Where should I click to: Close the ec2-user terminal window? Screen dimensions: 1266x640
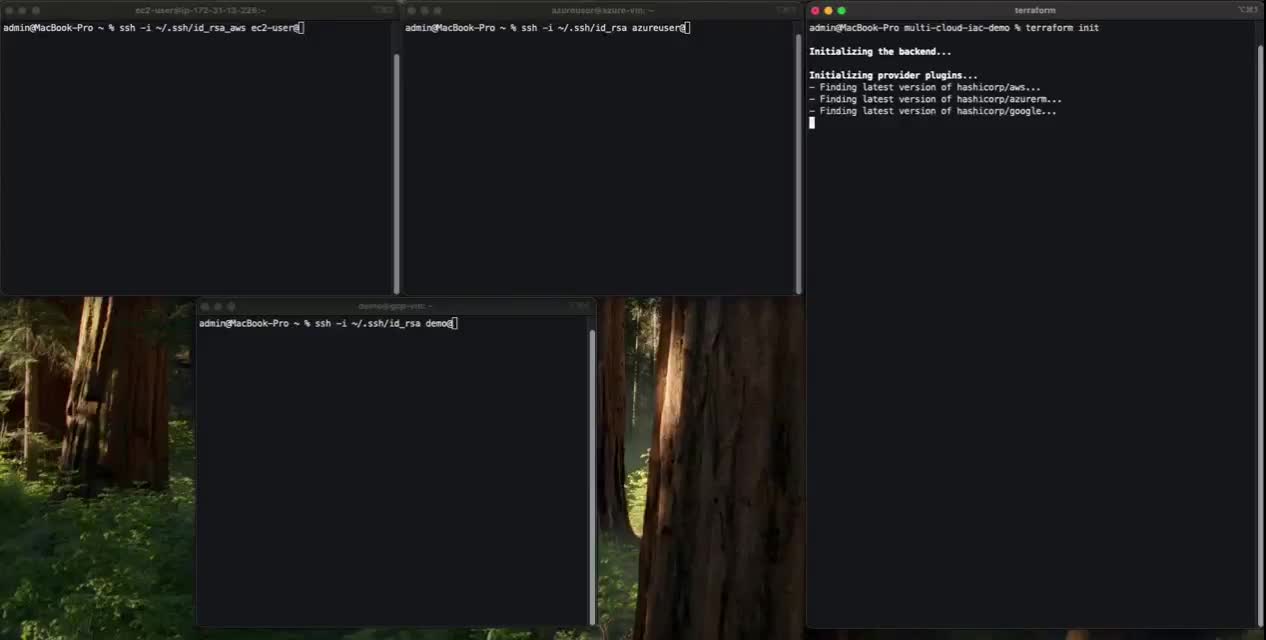9,10
